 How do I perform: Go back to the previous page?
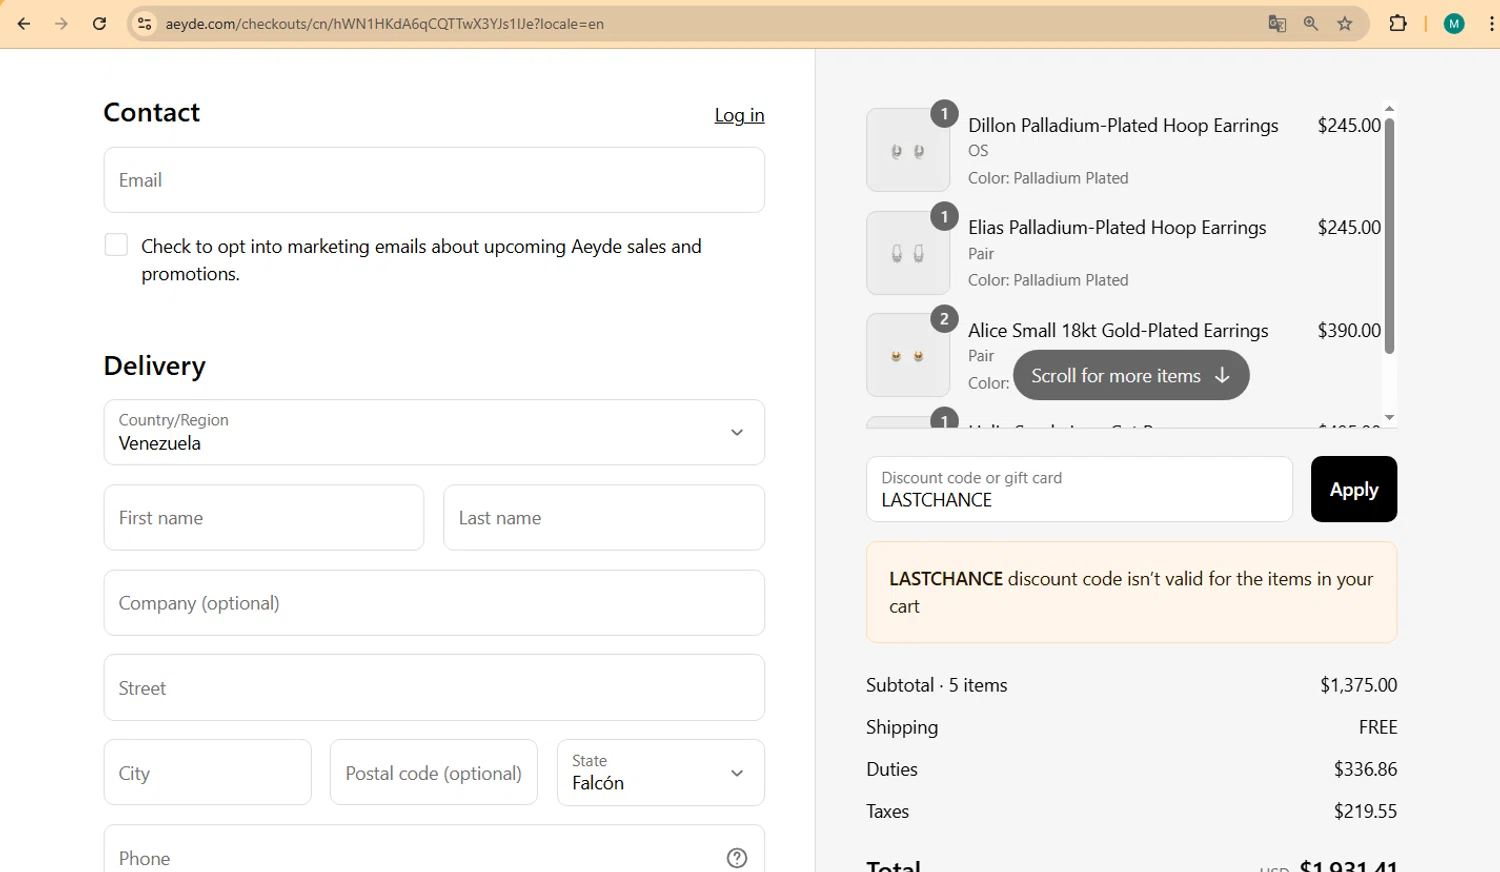pos(24,24)
